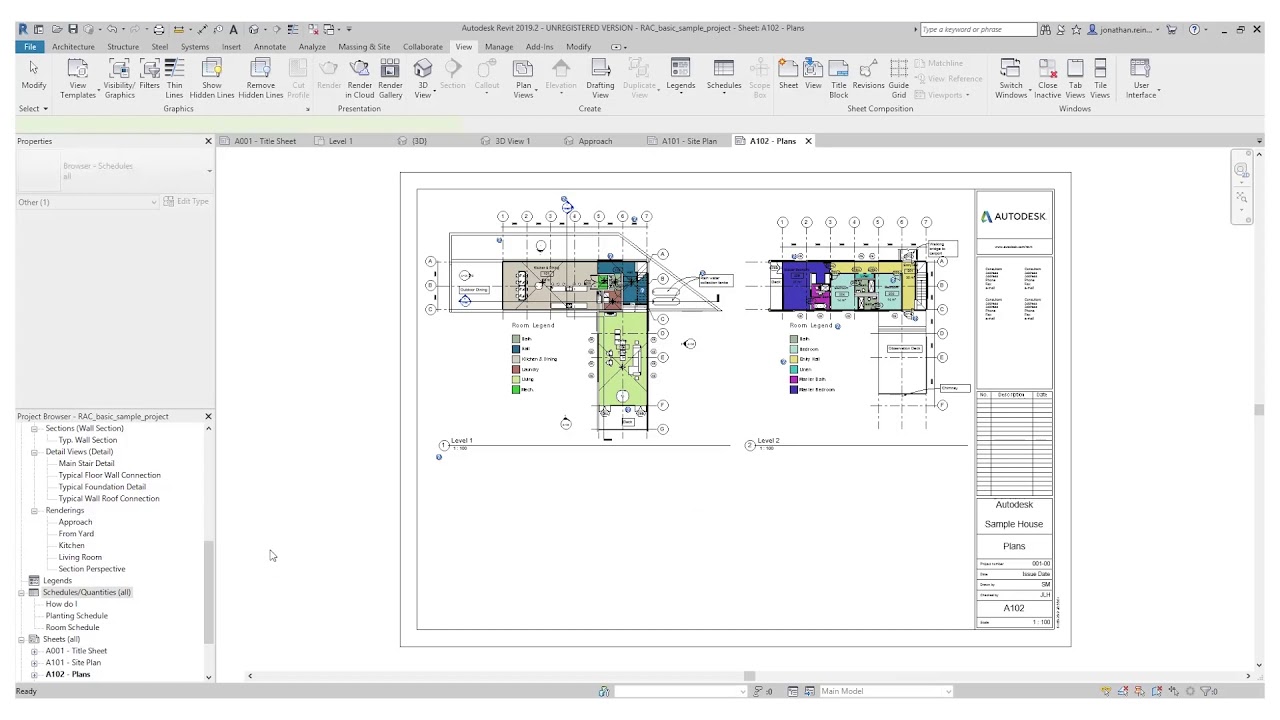Click the Undo button
Viewport: 1280px width, 720px height.
110,29
